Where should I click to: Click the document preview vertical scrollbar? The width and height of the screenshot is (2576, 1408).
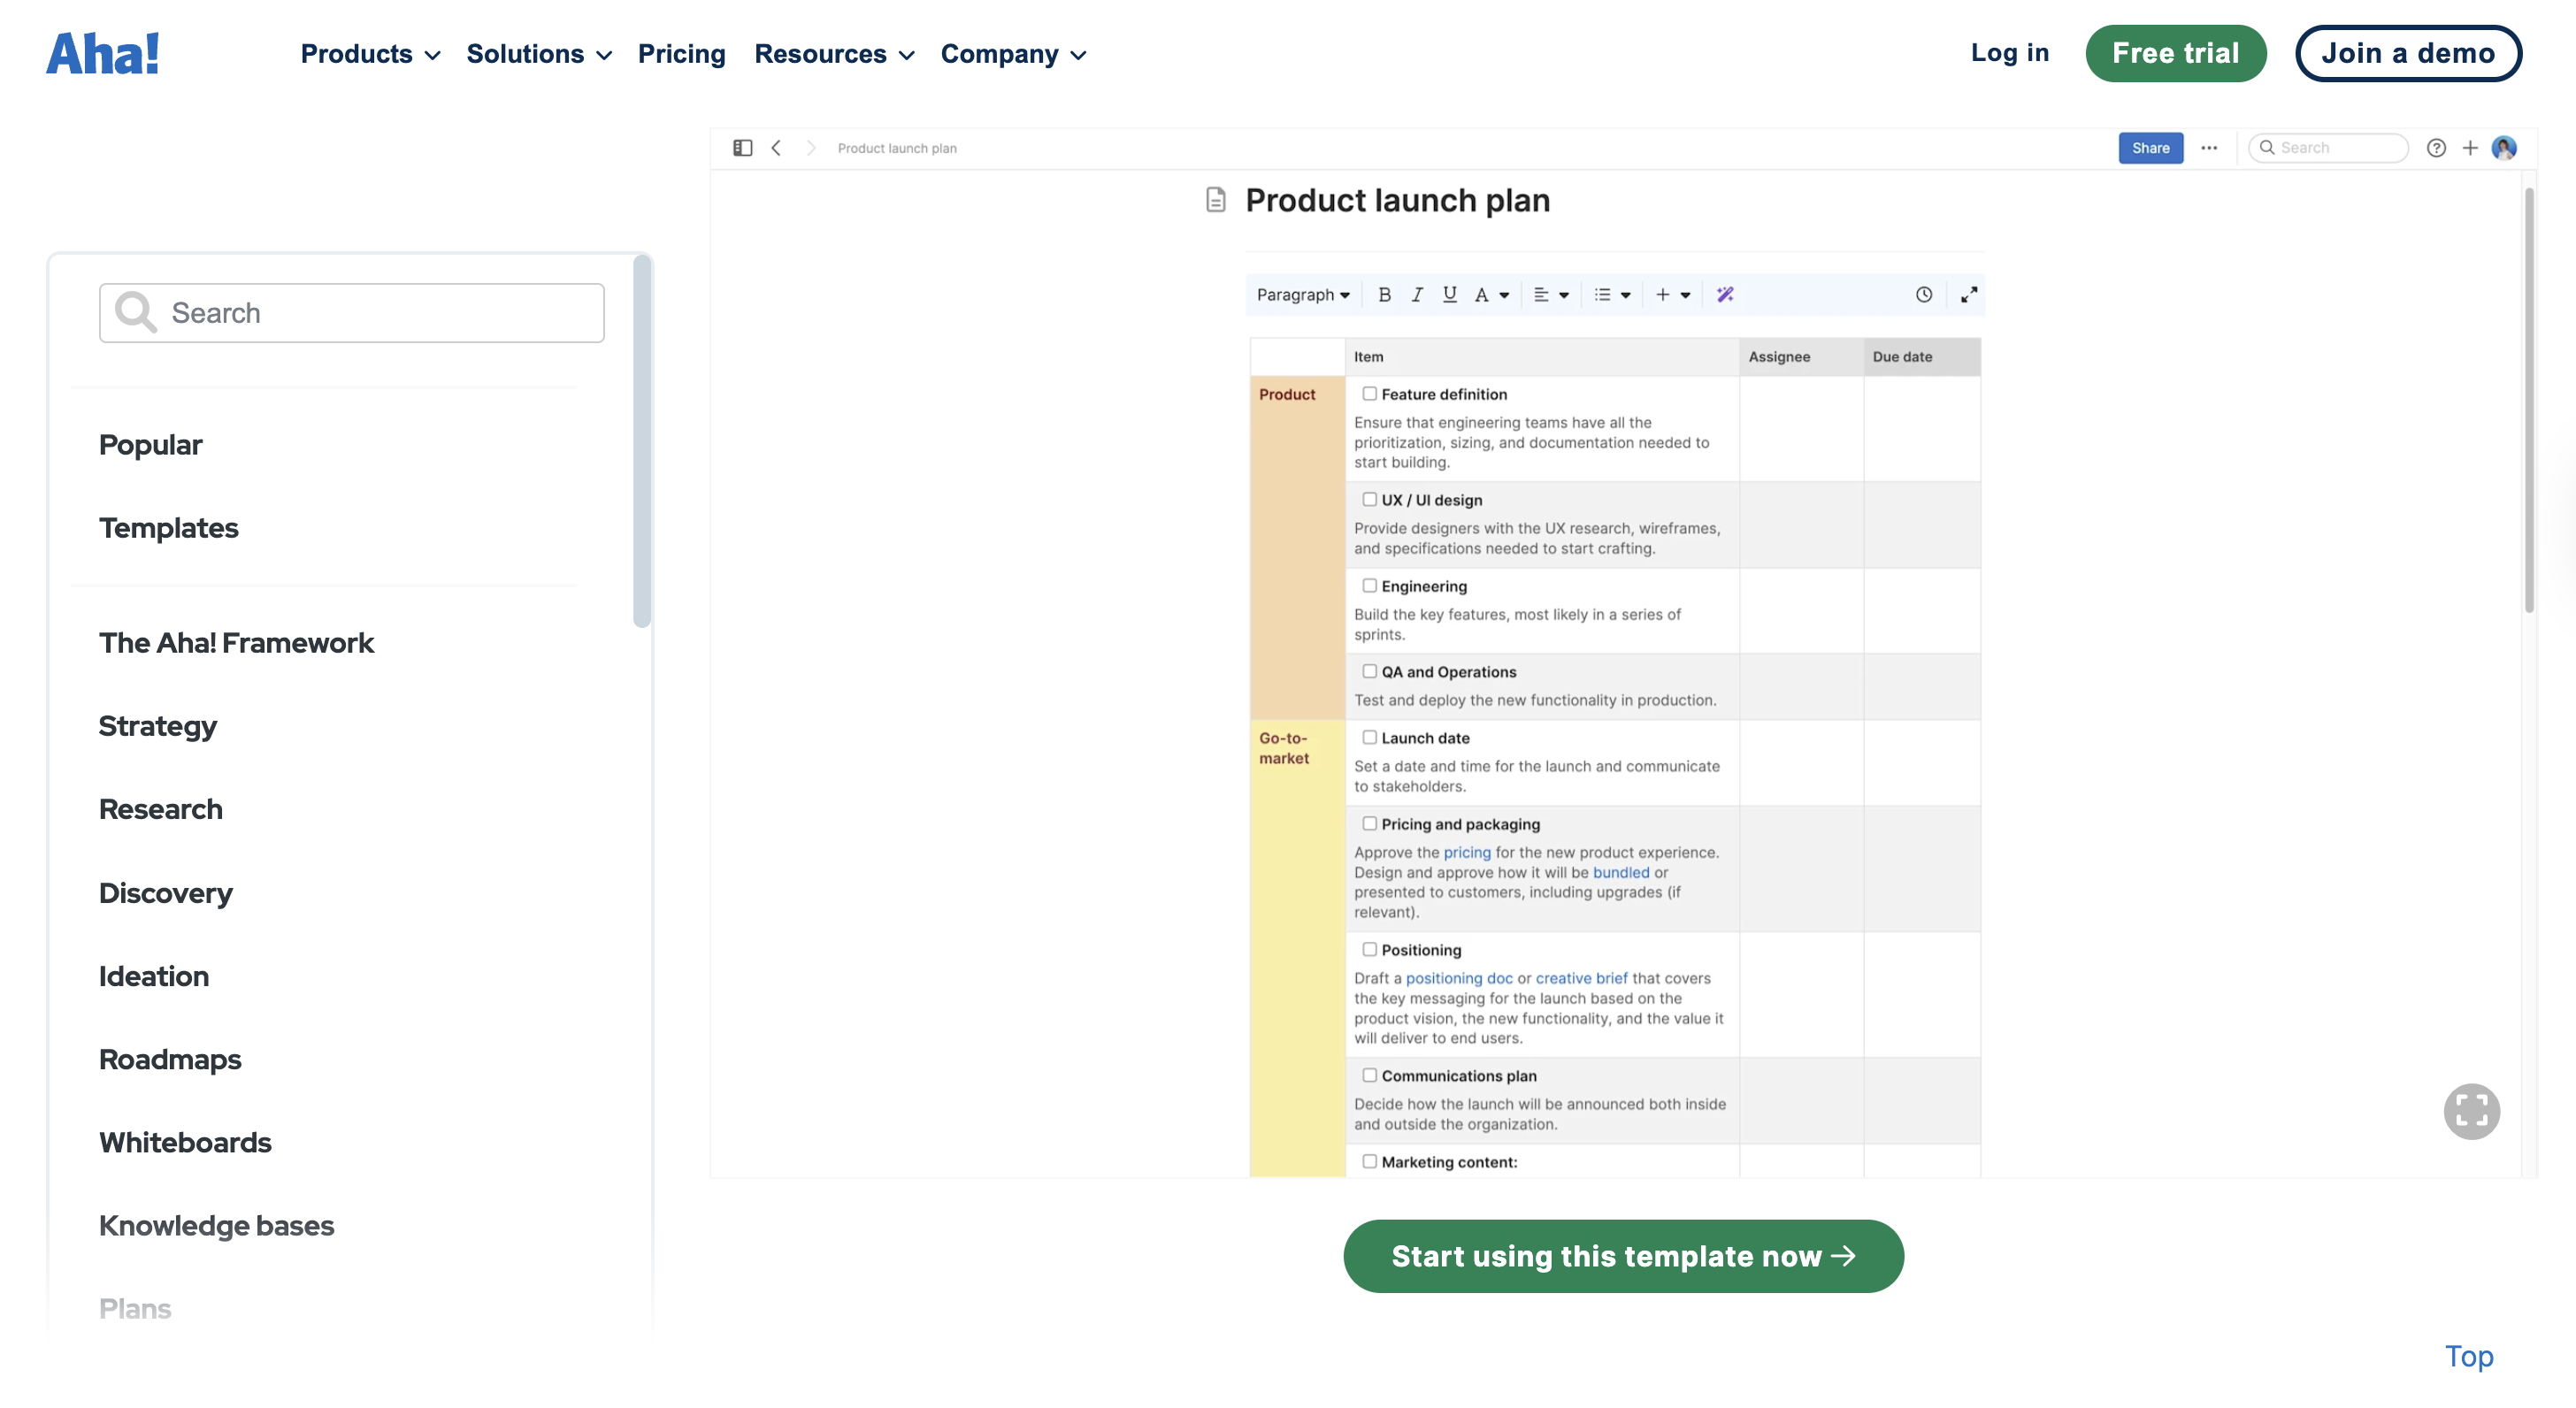click(2529, 400)
